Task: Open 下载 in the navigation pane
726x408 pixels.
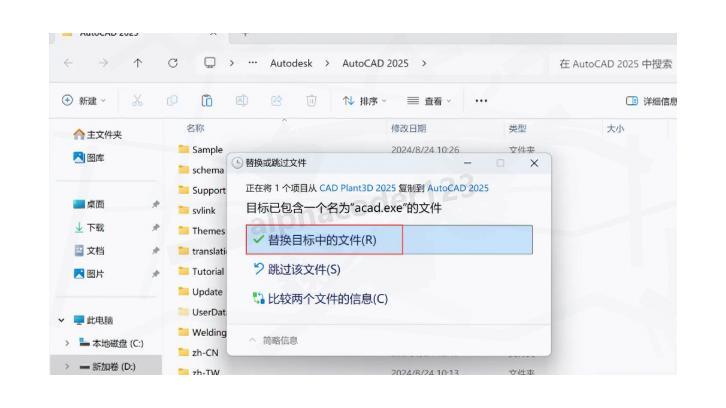Action: 89,227
